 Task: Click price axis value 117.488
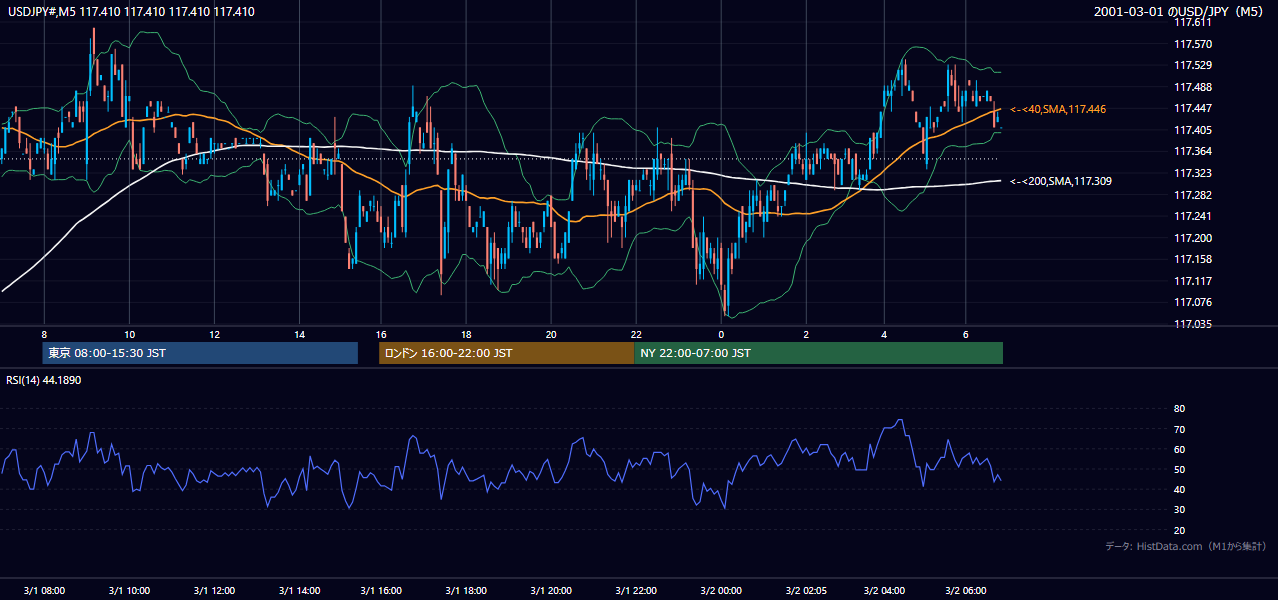click(x=1192, y=87)
